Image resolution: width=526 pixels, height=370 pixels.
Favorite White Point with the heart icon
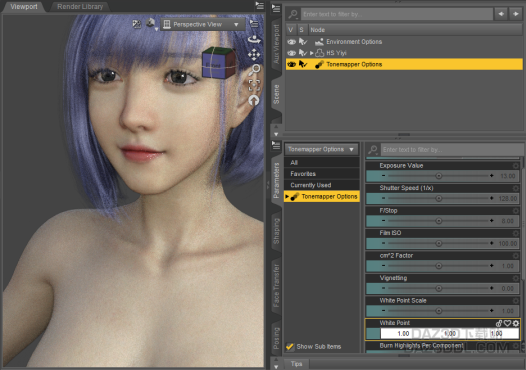pos(508,323)
